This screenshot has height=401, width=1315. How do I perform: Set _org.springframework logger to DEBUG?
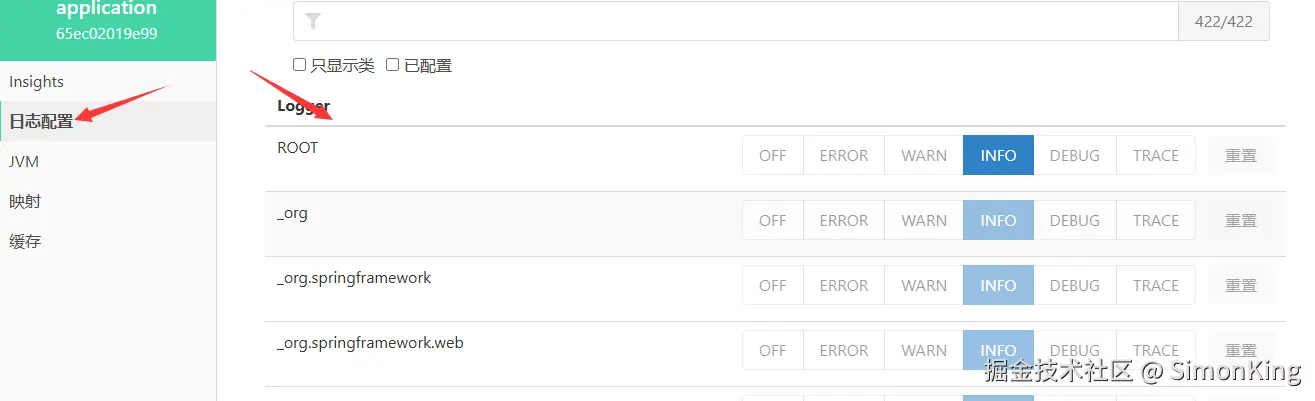point(1075,285)
